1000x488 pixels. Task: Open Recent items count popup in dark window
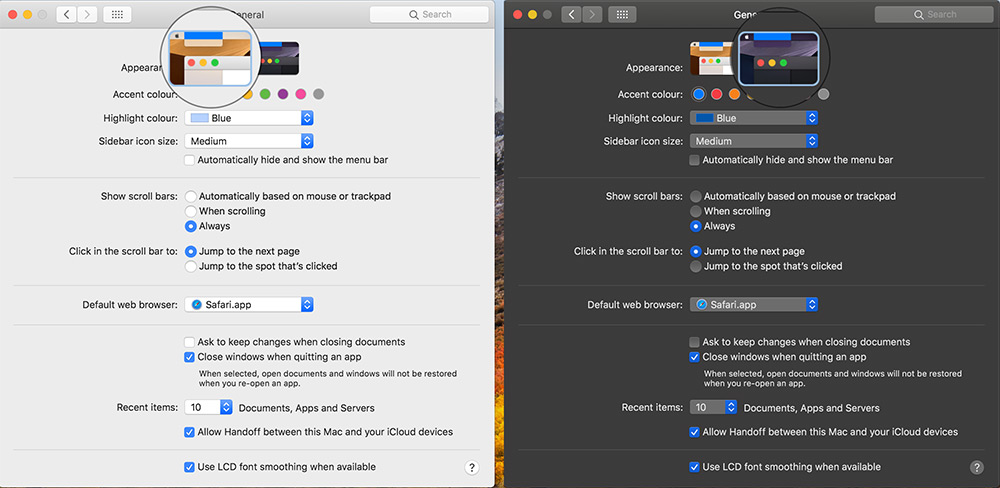(714, 408)
